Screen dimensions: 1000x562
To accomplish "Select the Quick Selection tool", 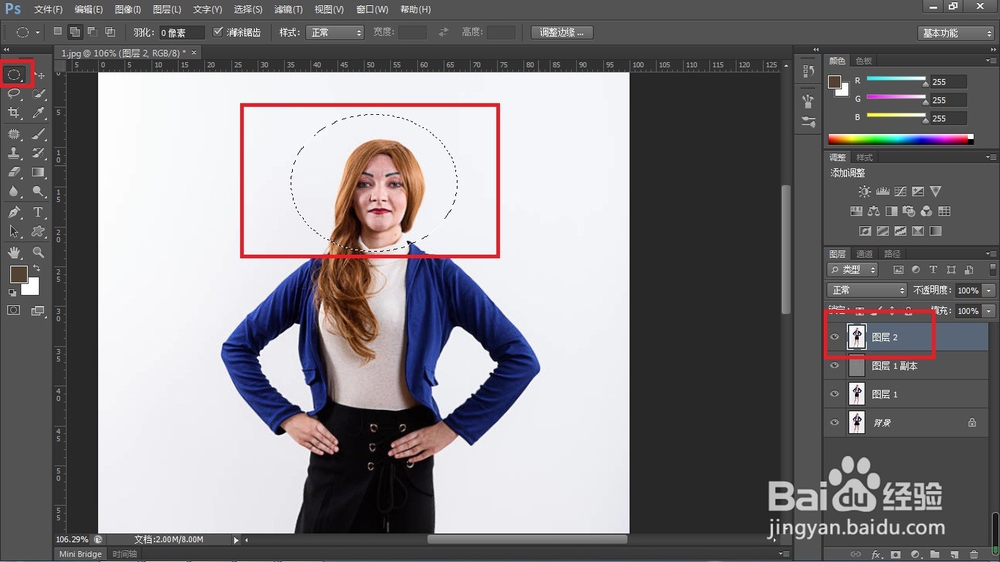I will point(39,94).
